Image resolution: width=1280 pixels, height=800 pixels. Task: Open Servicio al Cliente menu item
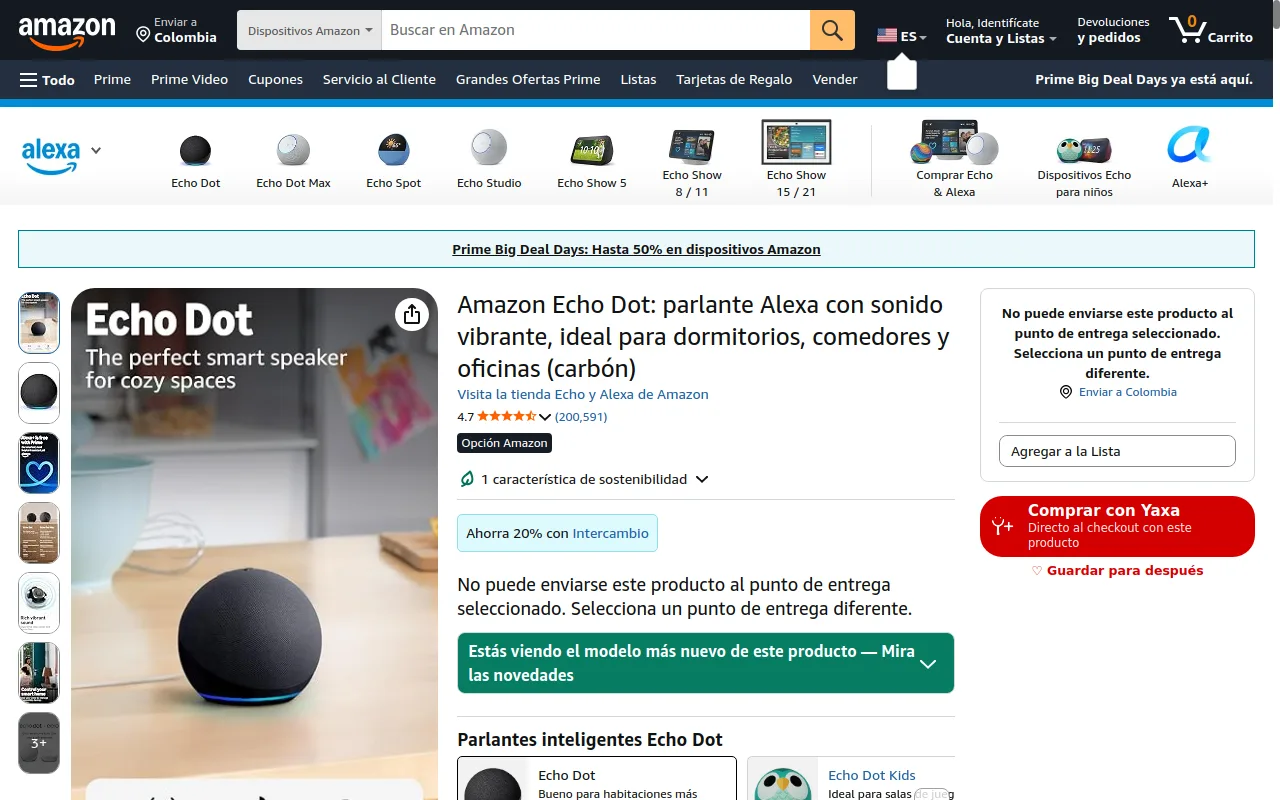(379, 80)
